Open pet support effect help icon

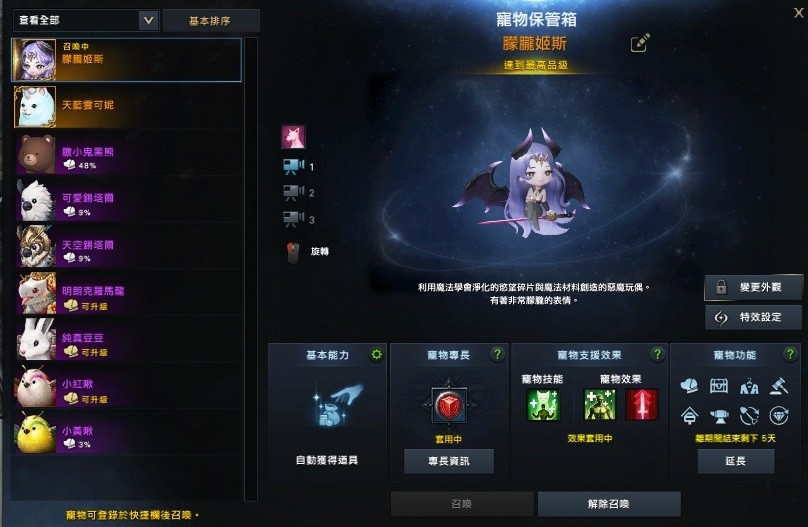(657, 354)
